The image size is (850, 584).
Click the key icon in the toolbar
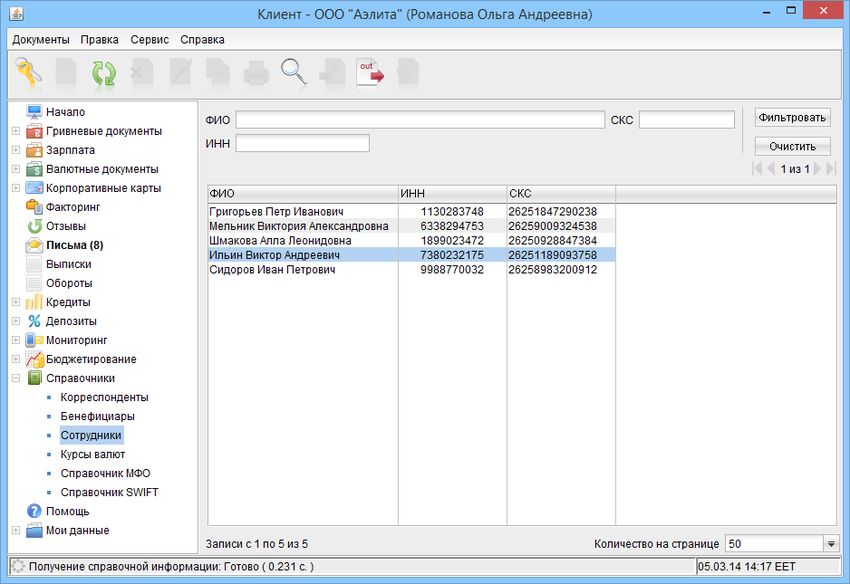point(28,73)
